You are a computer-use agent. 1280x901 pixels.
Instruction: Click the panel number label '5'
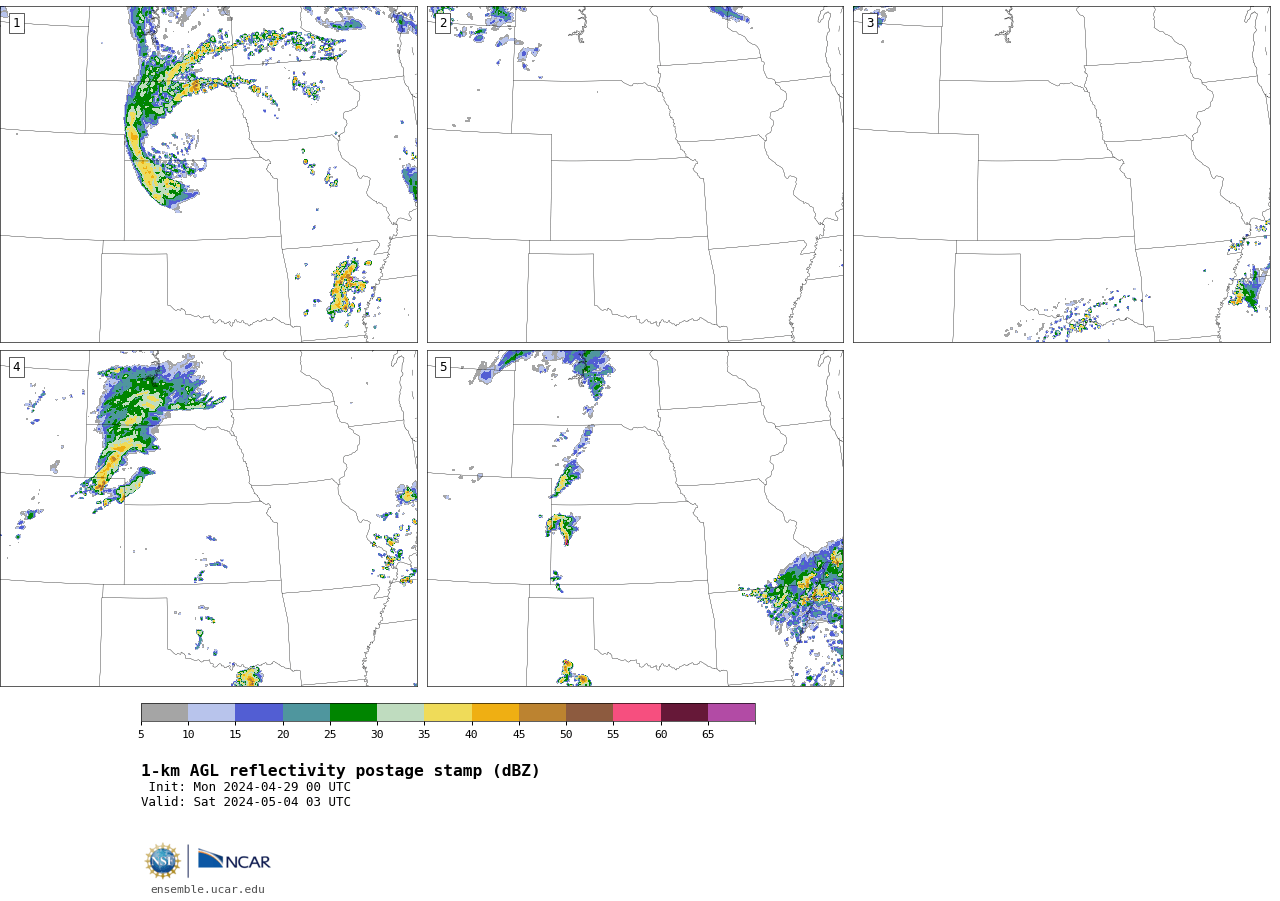pos(443,367)
